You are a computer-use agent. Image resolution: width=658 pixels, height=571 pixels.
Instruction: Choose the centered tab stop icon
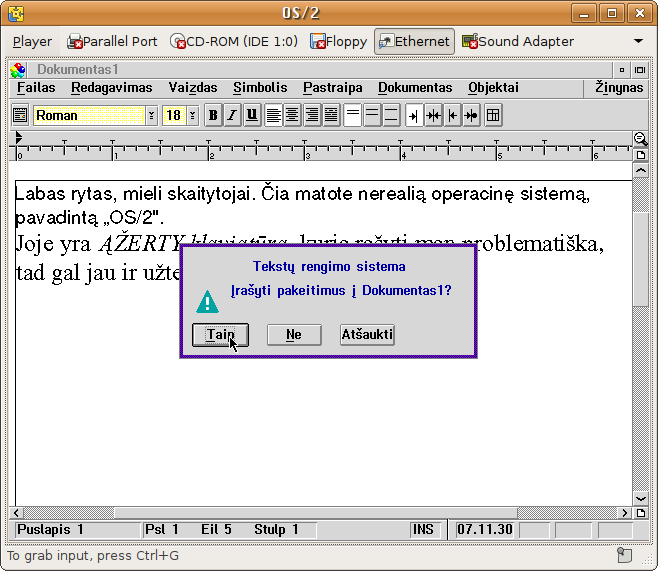pyautogui.click(x=433, y=115)
